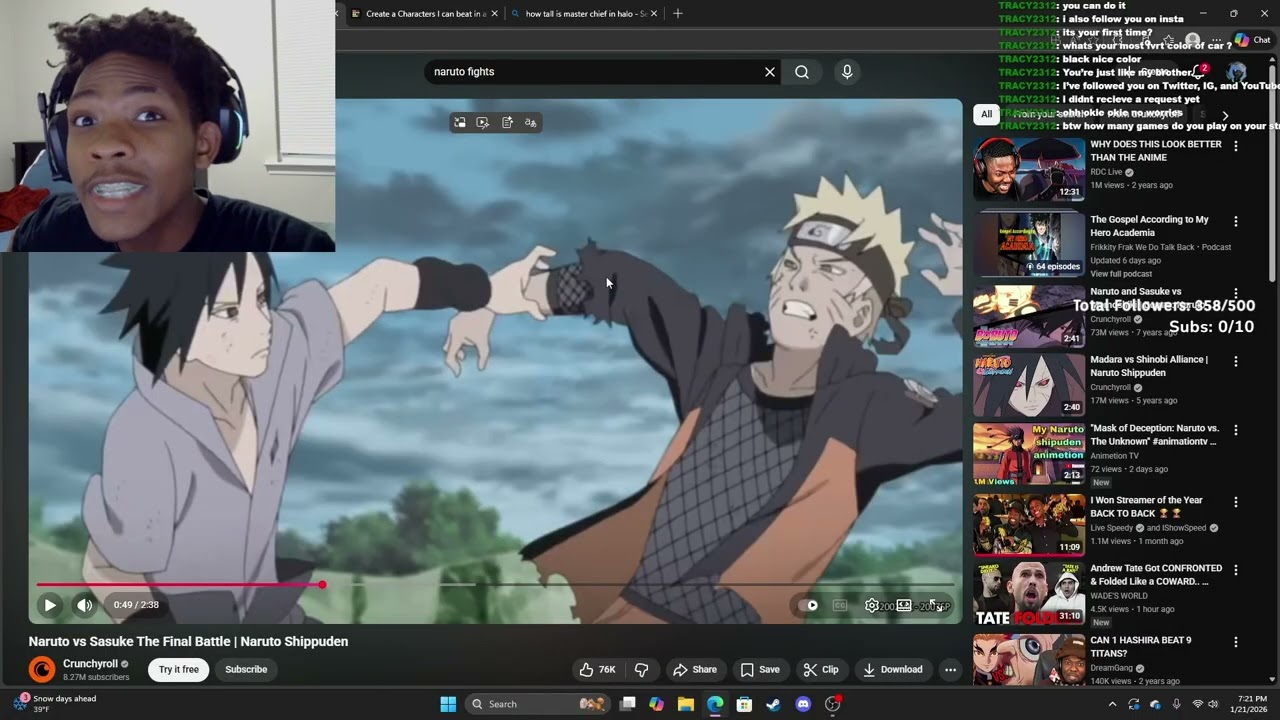Open video settings gear in player
Viewport: 1280px width, 720px height.
coord(872,605)
